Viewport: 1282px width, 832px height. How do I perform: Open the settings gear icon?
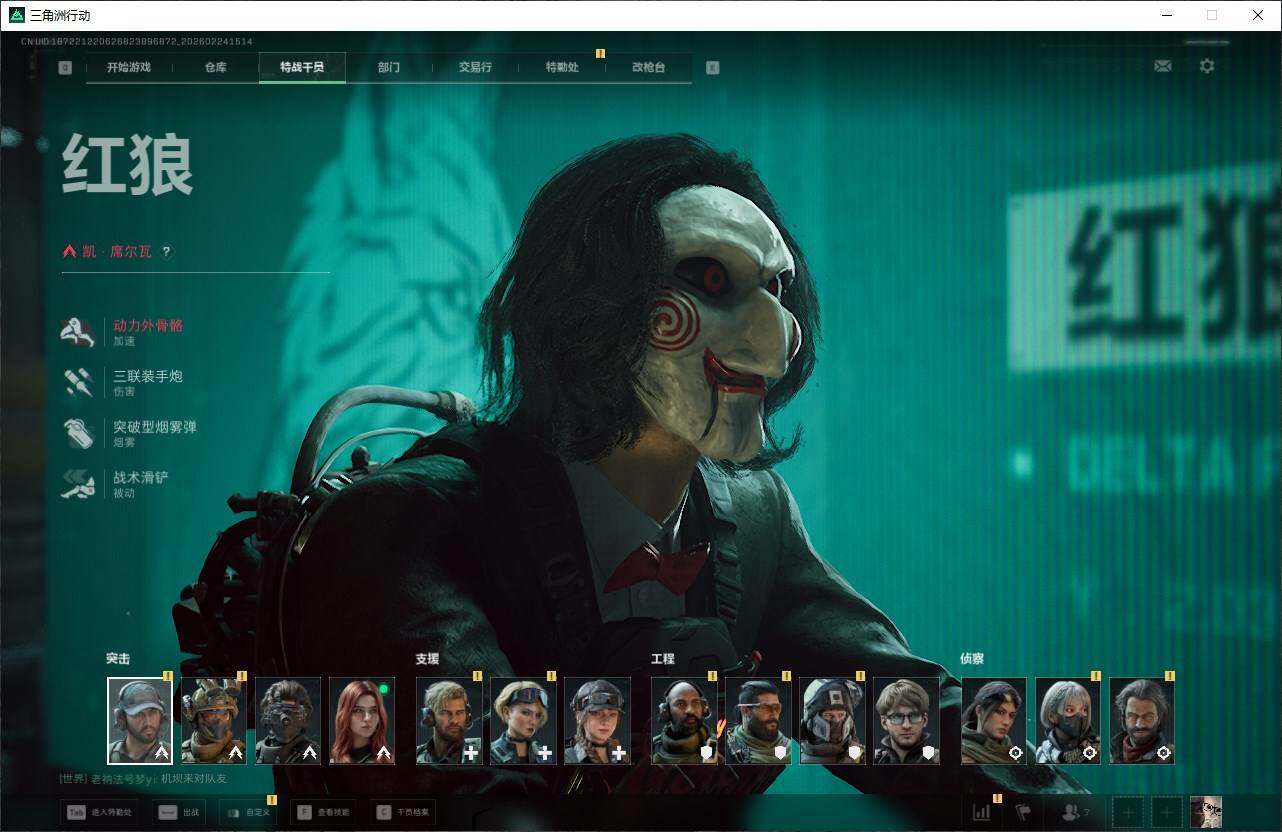[x=1207, y=66]
